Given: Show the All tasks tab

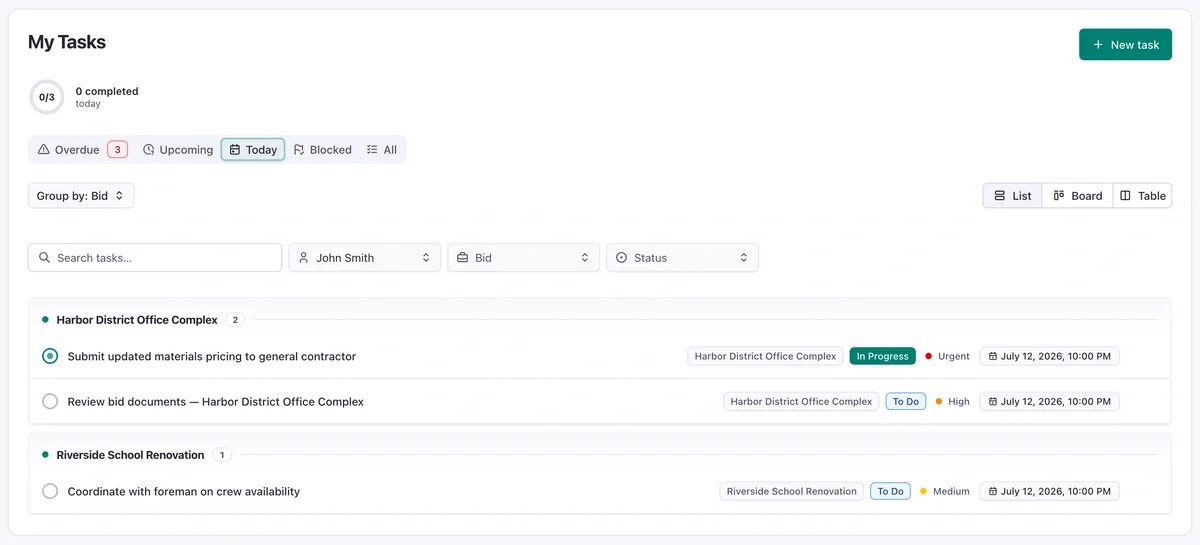Looking at the screenshot, I should tap(382, 150).
